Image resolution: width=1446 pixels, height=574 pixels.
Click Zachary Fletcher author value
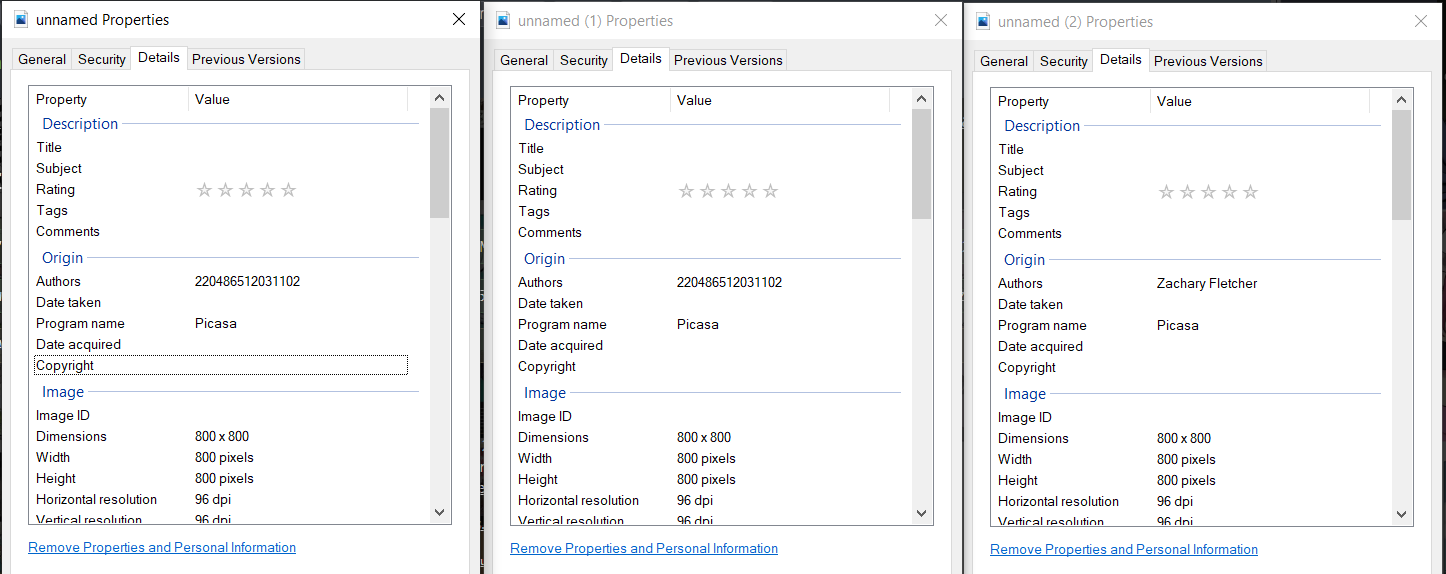coord(1207,283)
